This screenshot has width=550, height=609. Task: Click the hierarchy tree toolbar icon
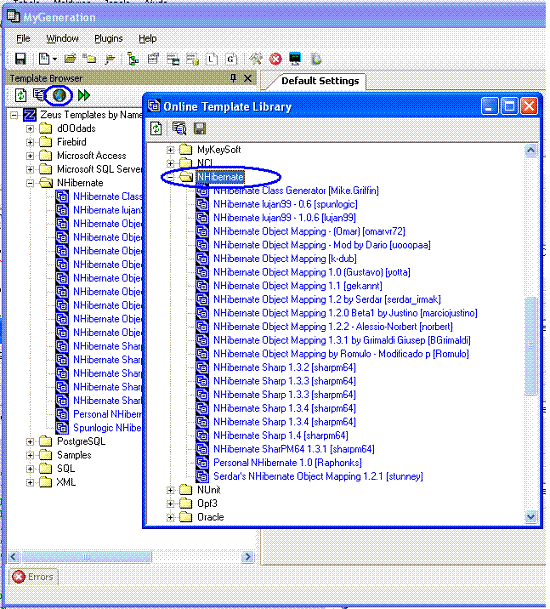[x=133, y=59]
